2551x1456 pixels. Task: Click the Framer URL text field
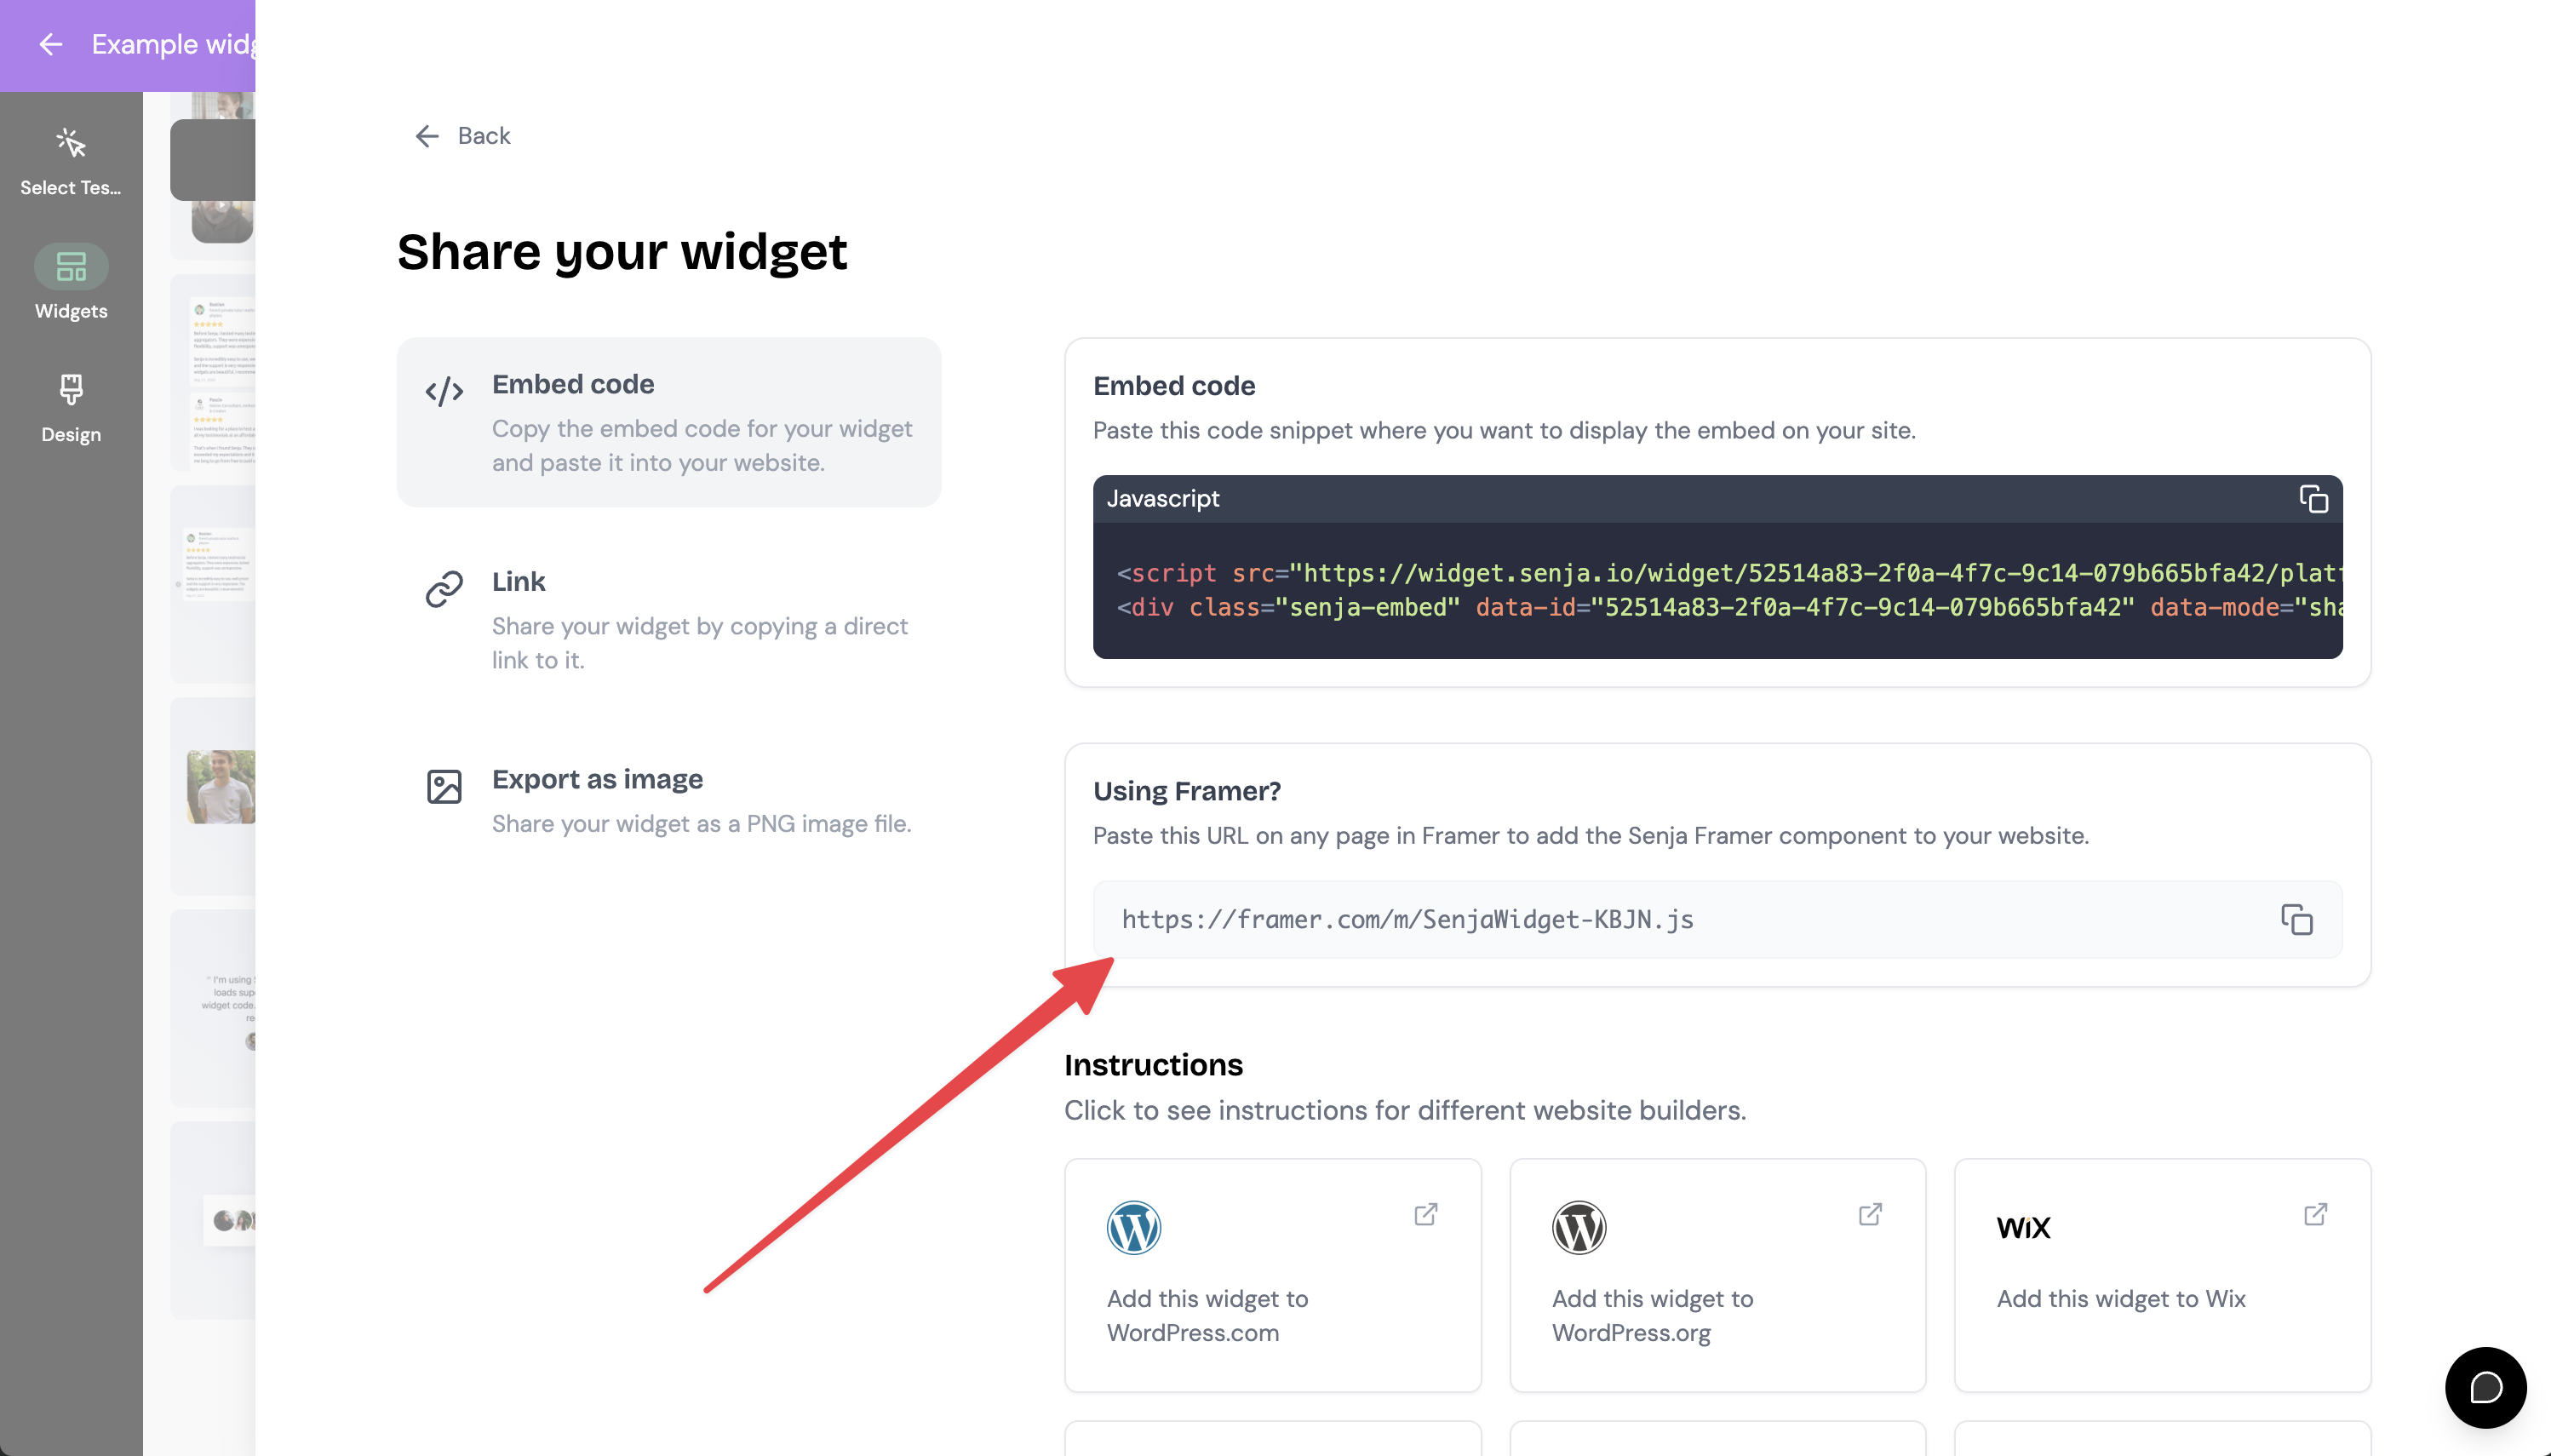pyautogui.click(x=1717, y=920)
